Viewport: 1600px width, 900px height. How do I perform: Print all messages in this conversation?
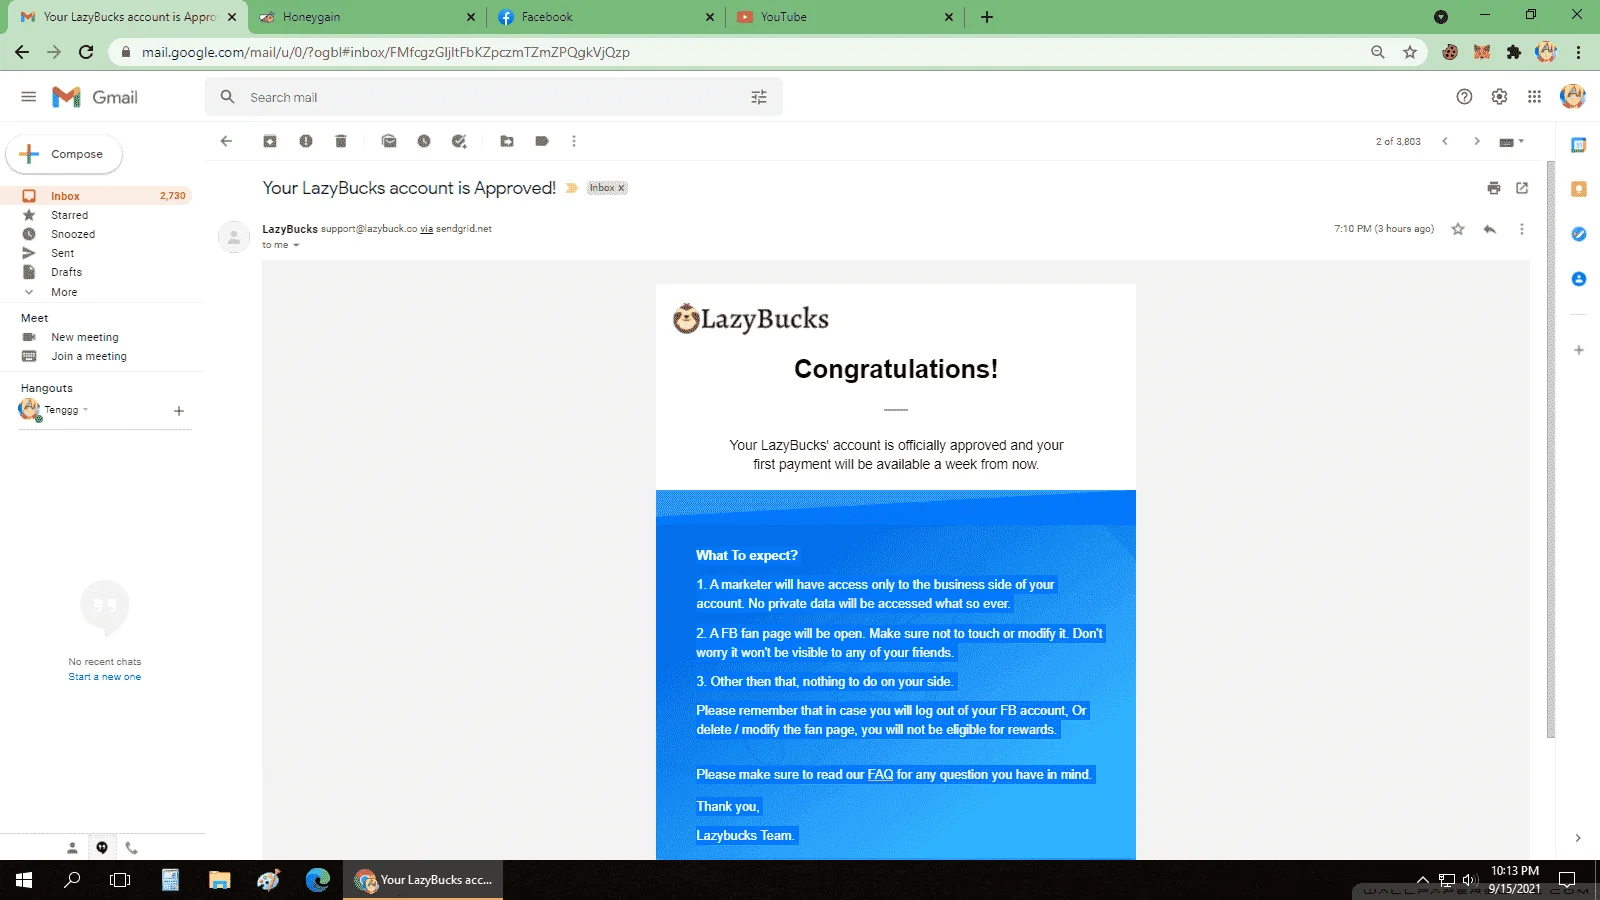1494,188
